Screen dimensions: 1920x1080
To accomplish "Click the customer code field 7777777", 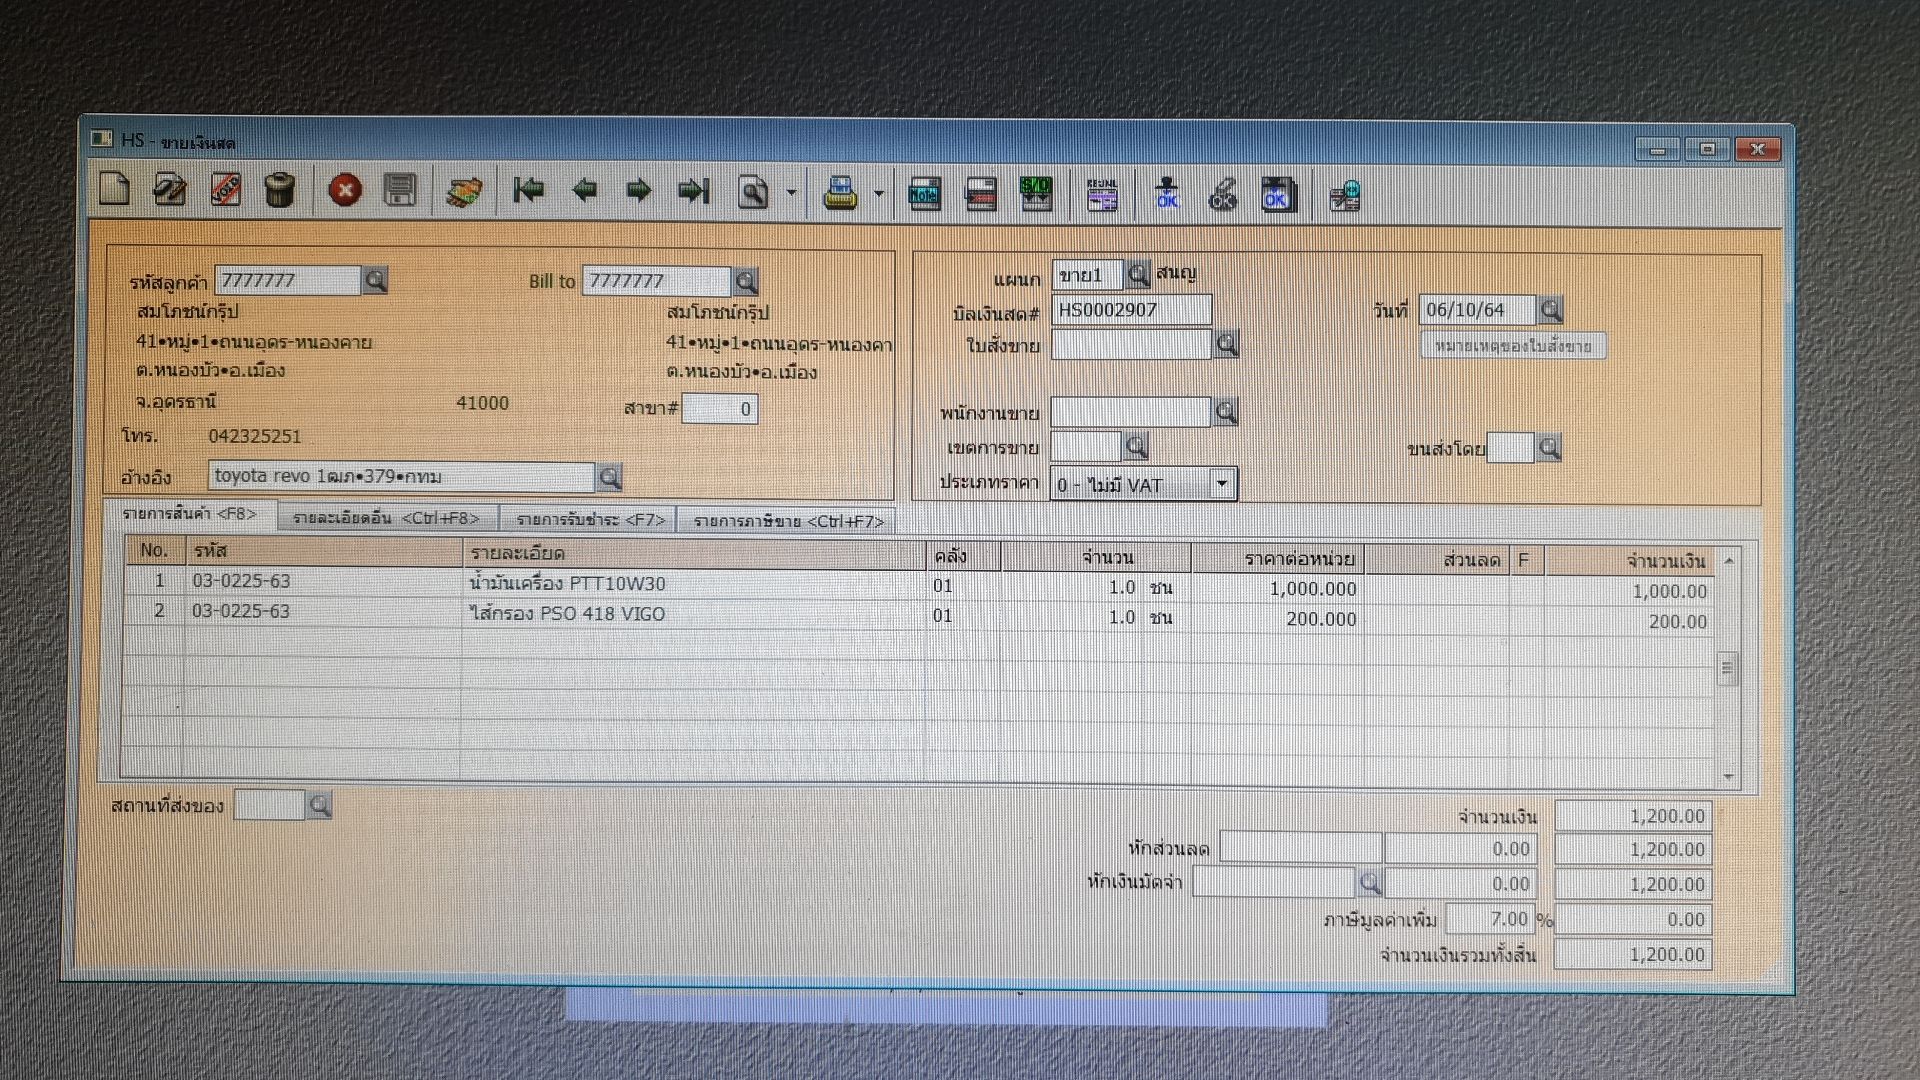I will pyautogui.click(x=288, y=280).
